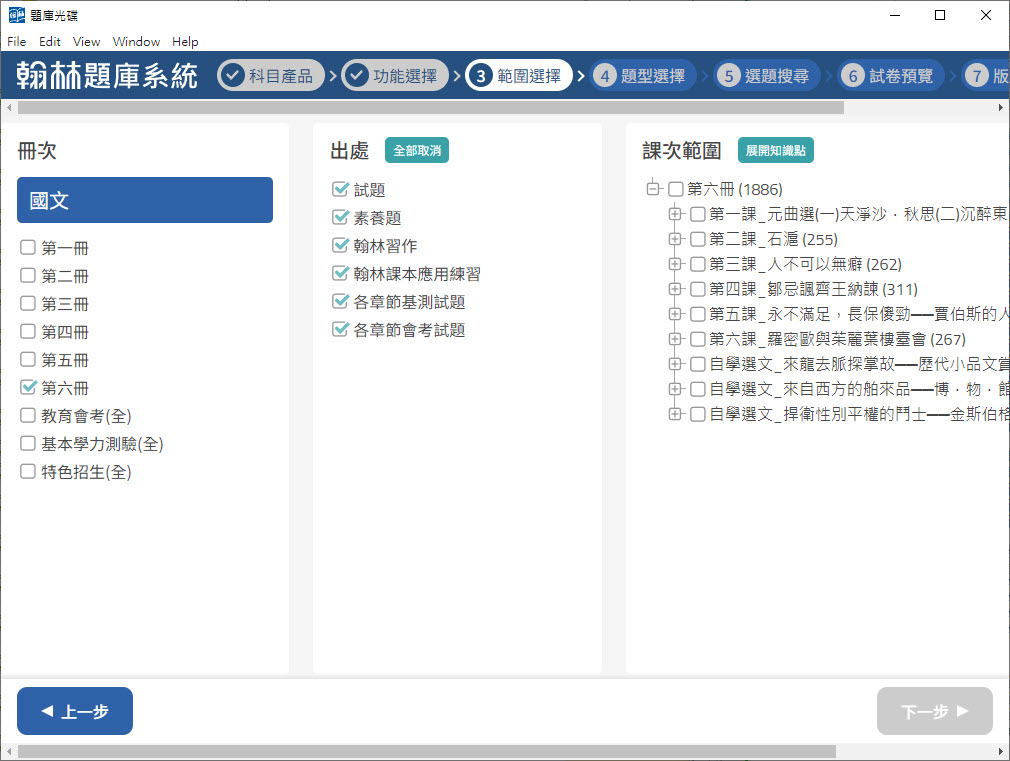This screenshot has height=761, width=1010.
Task: Check the 第一課_元曲選 tree checkbox
Action: pyautogui.click(x=698, y=214)
